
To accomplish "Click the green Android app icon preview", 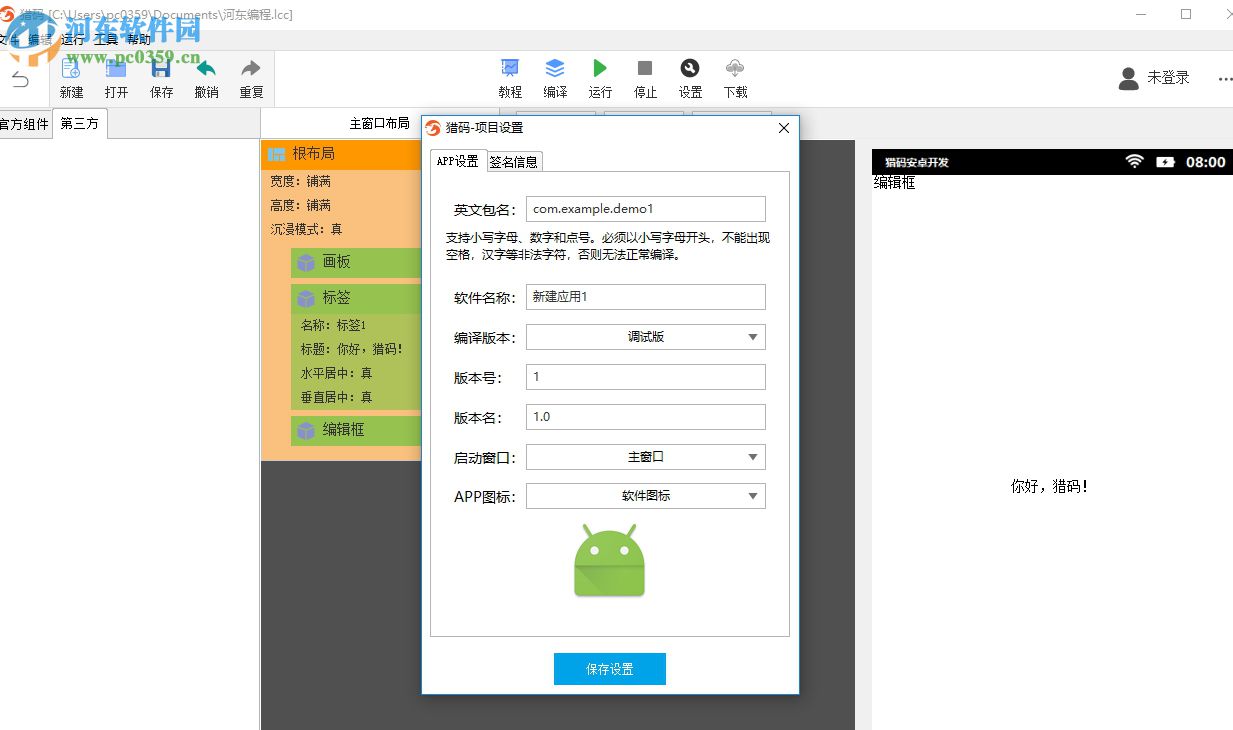I will click(609, 561).
